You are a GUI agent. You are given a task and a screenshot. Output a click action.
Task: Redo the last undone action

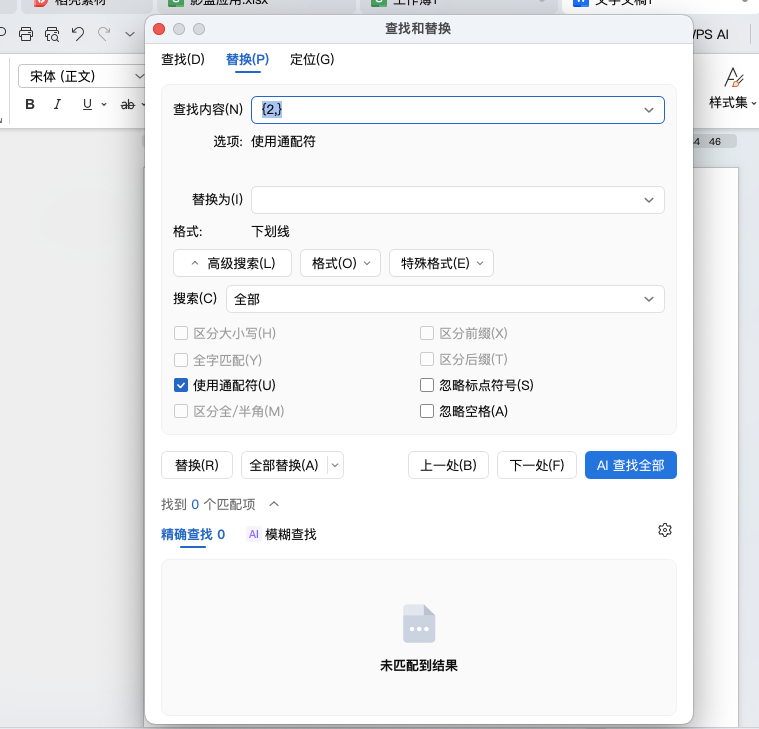(104, 34)
